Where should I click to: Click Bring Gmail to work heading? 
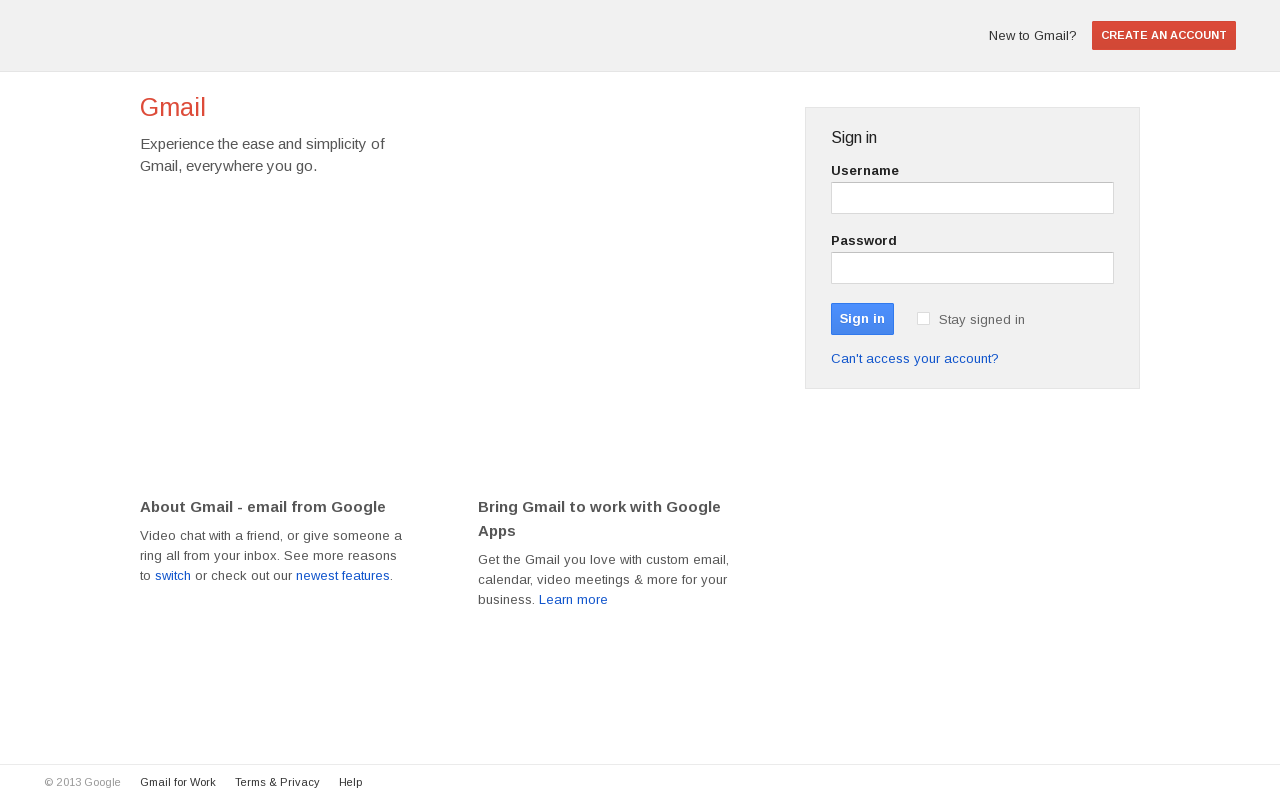pos(599,519)
